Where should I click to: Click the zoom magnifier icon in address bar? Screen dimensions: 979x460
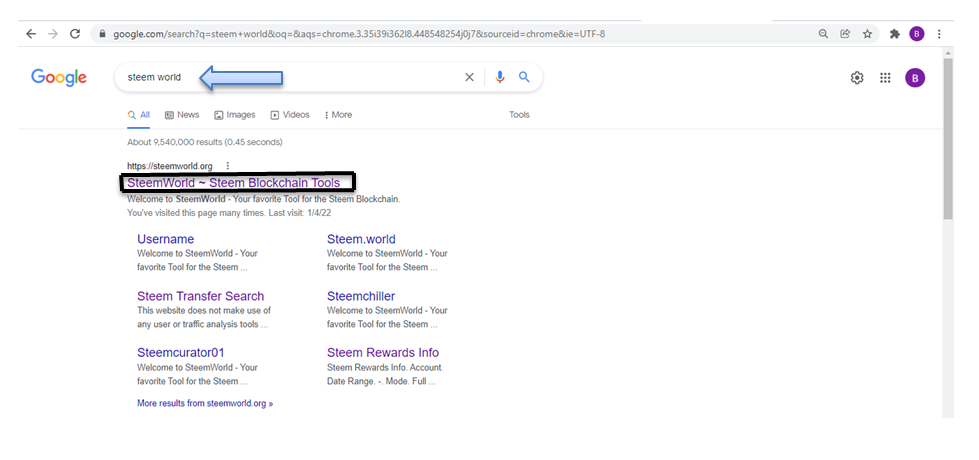824,34
